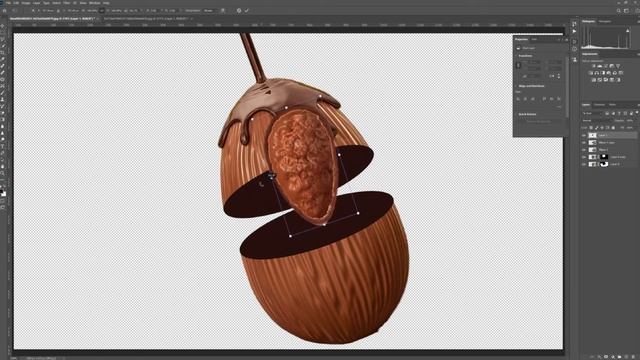Open the layer Fill dropdown
This screenshot has height=360, width=640.
coord(630,128)
